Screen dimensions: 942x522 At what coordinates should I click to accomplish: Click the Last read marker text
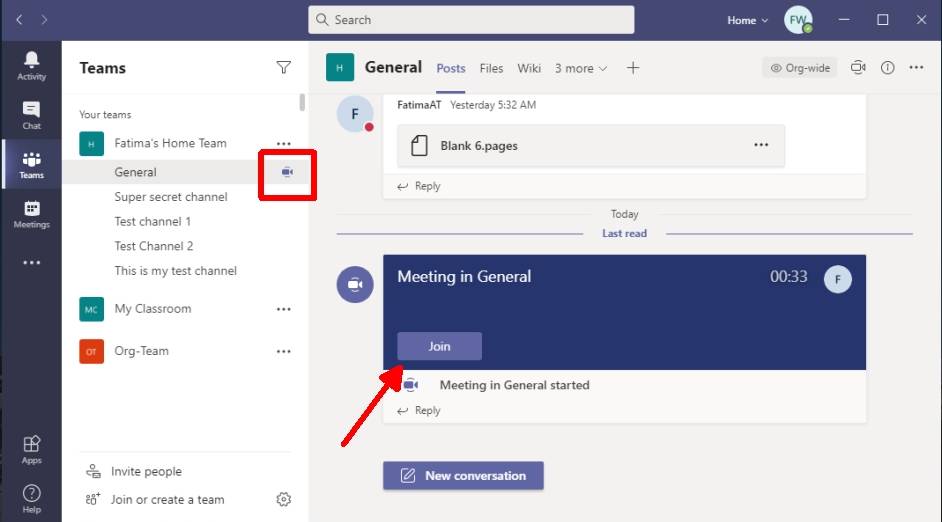tap(624, 234)
